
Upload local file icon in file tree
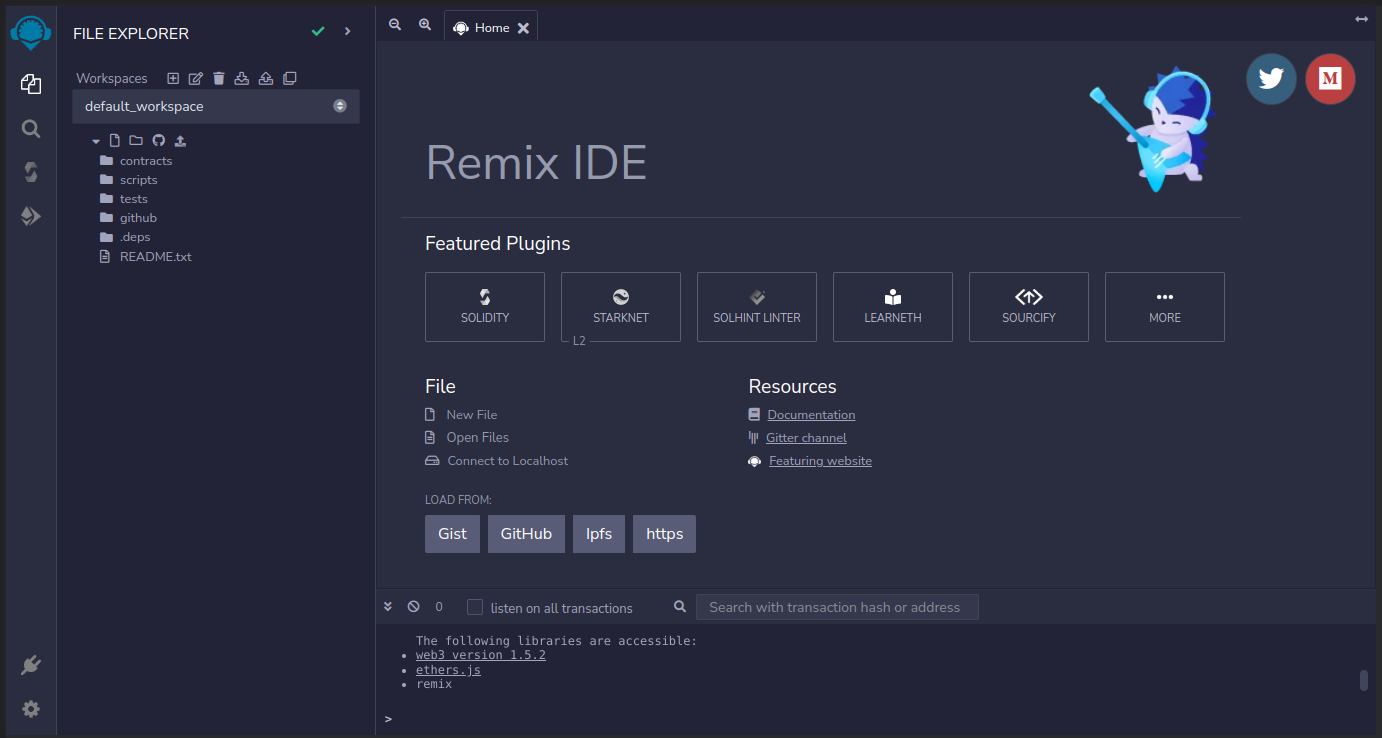(180, 141)
